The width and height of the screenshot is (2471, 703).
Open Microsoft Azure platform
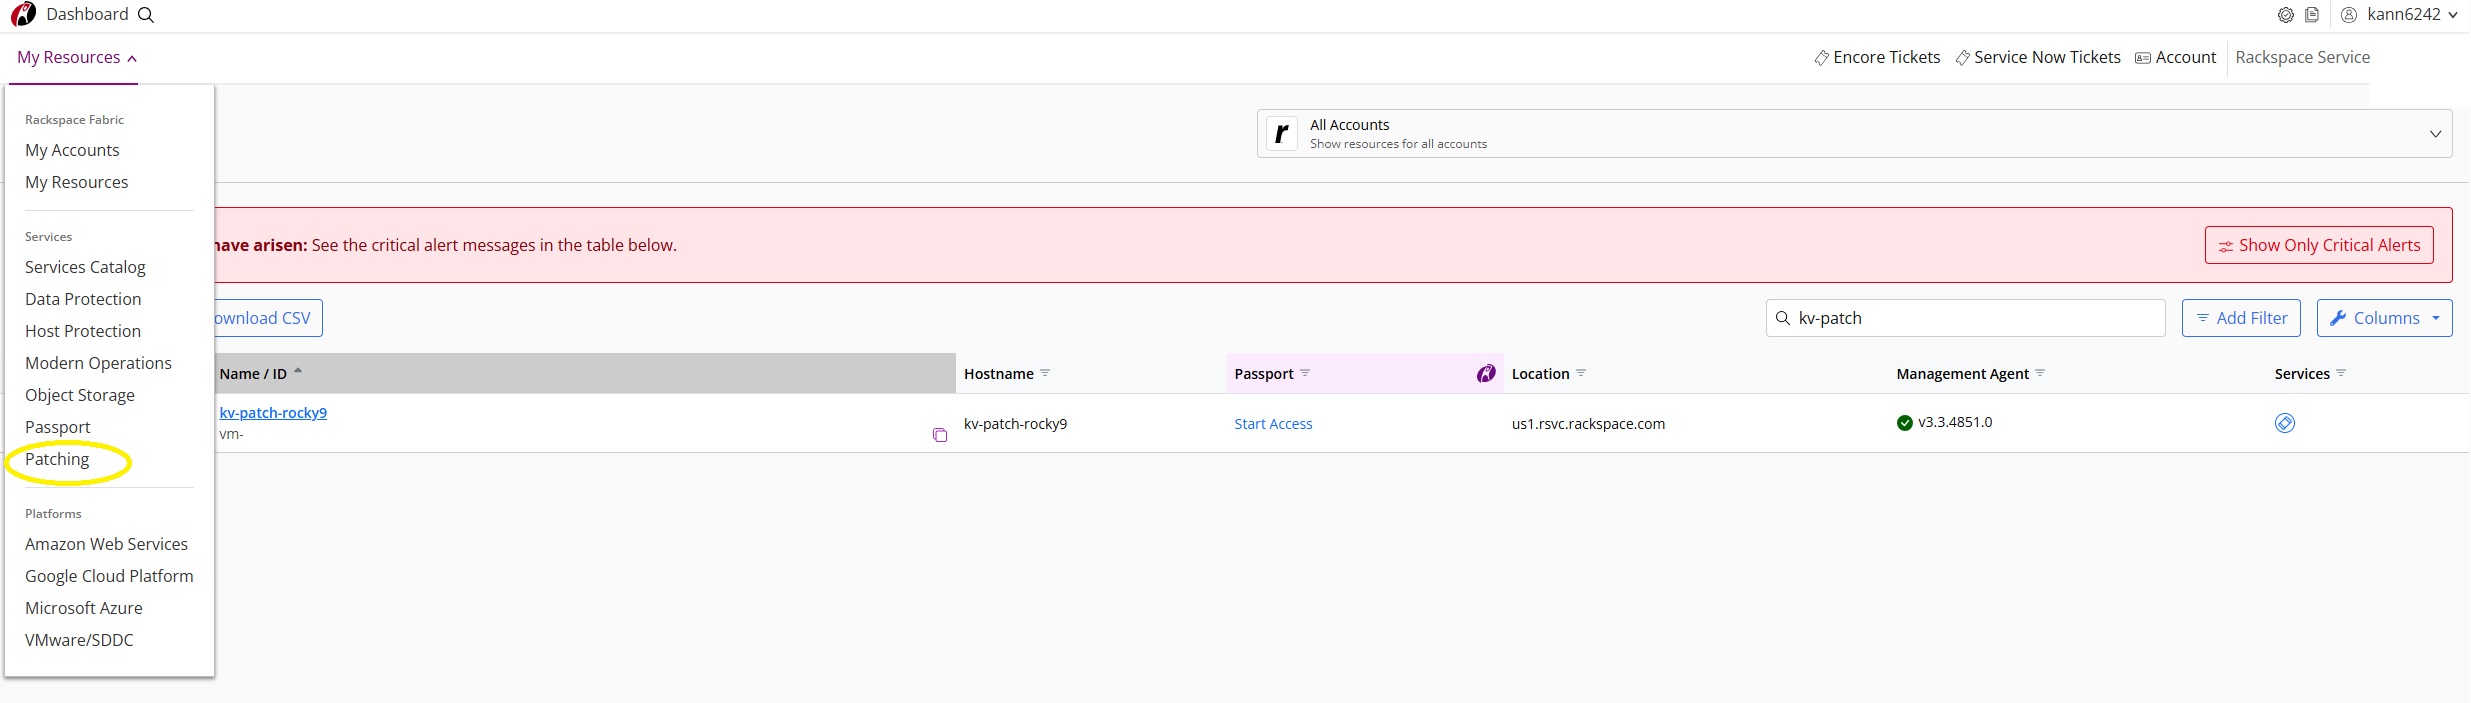84,608
